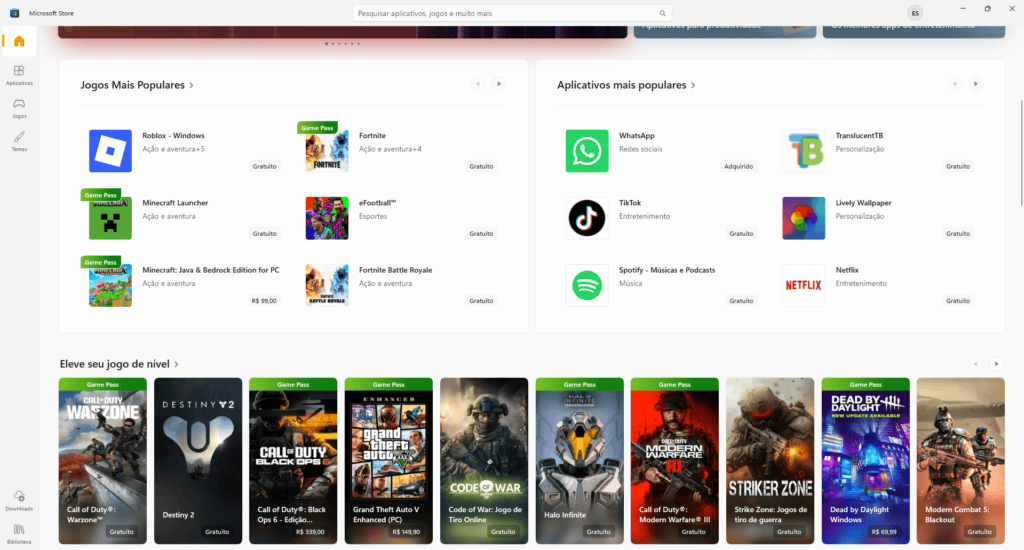This screenshot has width=1024, height=550.
Task: Select the TranslucentTB title text
Action: (859, 136)
